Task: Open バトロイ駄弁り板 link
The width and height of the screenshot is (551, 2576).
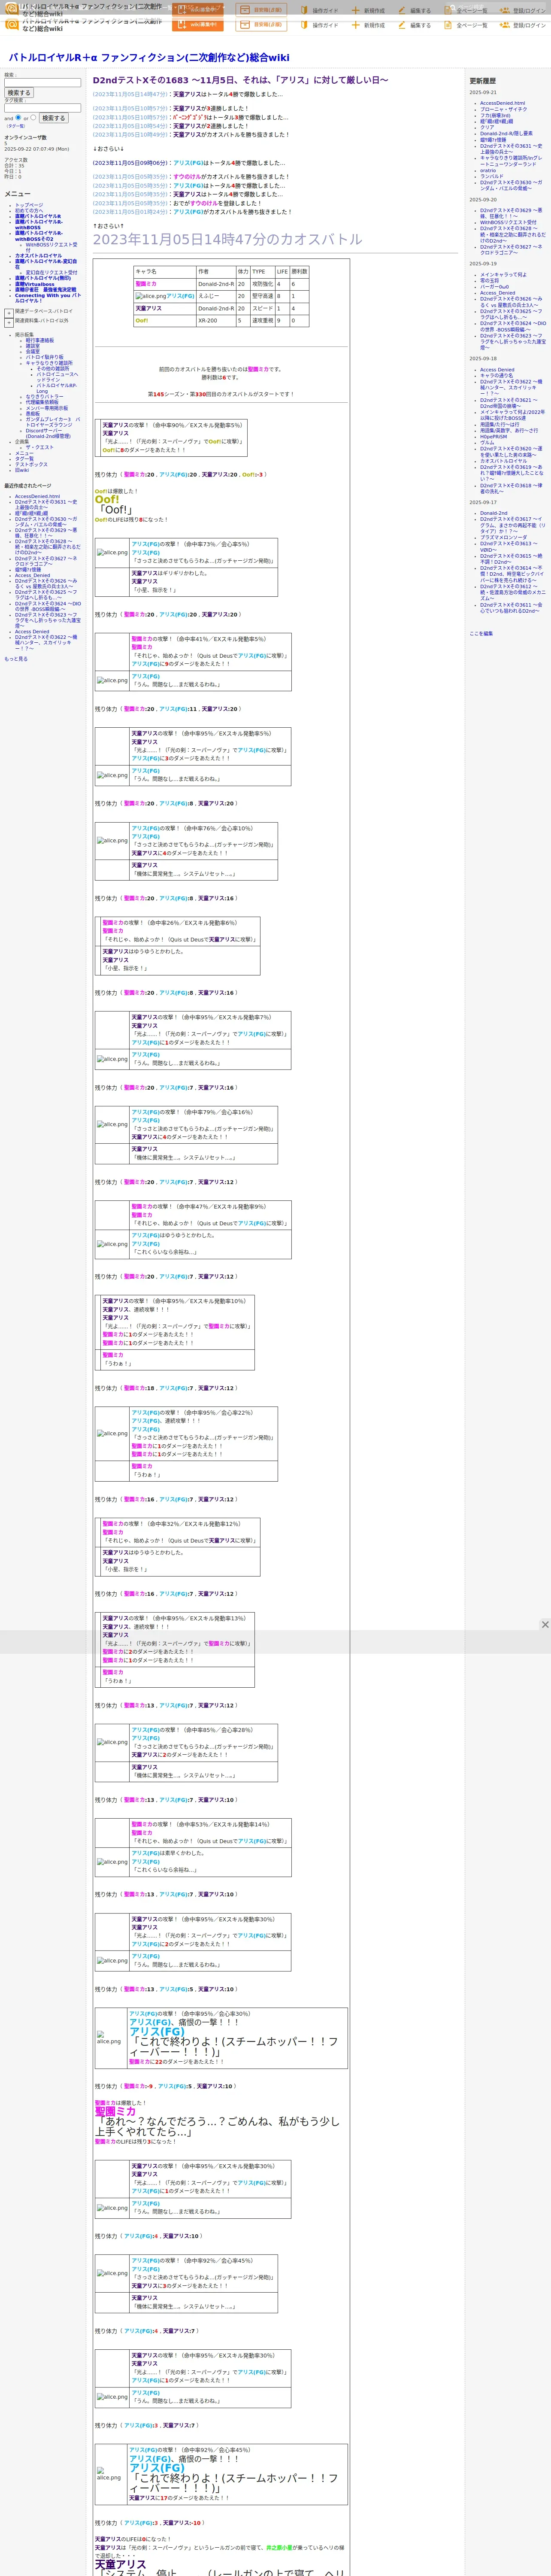Action: tap(44, 357)
